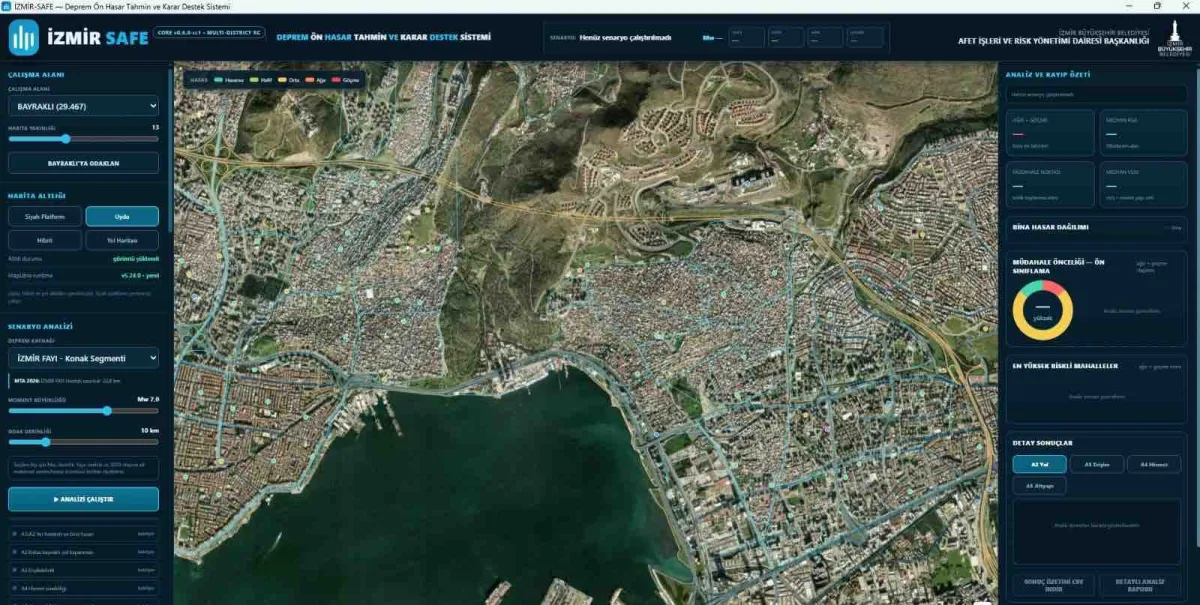The height and width of the screenshot is (605, 1200).
Task: Click the Göçme legend color dot
Action: coord(336,78)
